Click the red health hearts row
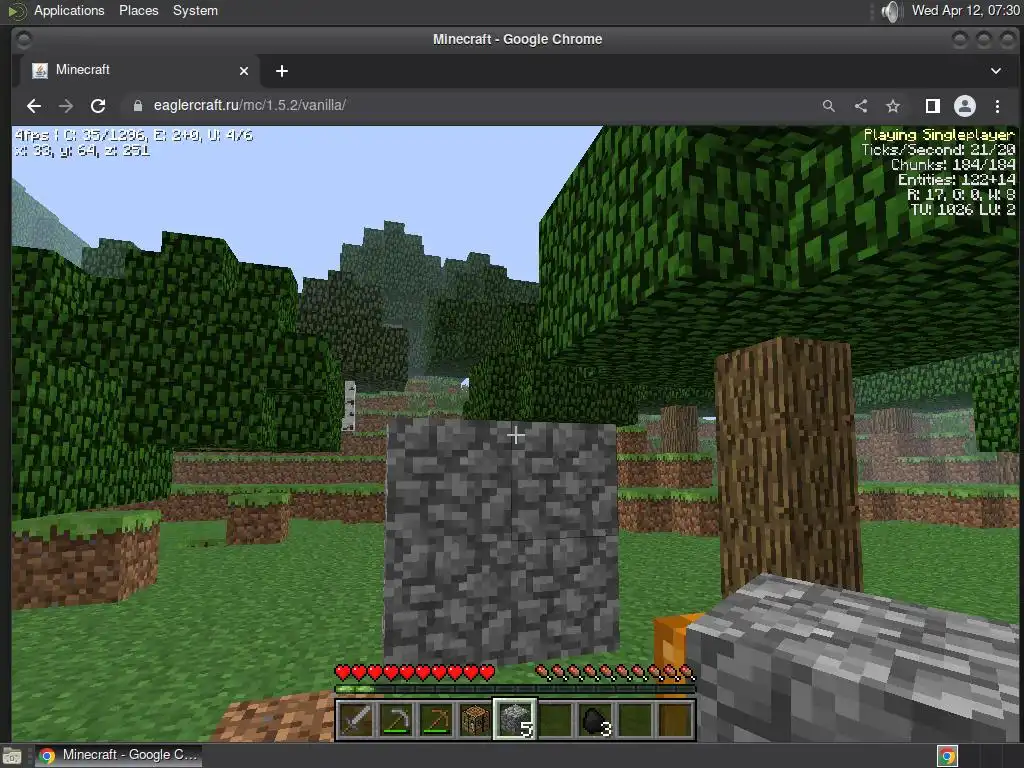The height and width of the screenshot is (768, 1024). 415,672
